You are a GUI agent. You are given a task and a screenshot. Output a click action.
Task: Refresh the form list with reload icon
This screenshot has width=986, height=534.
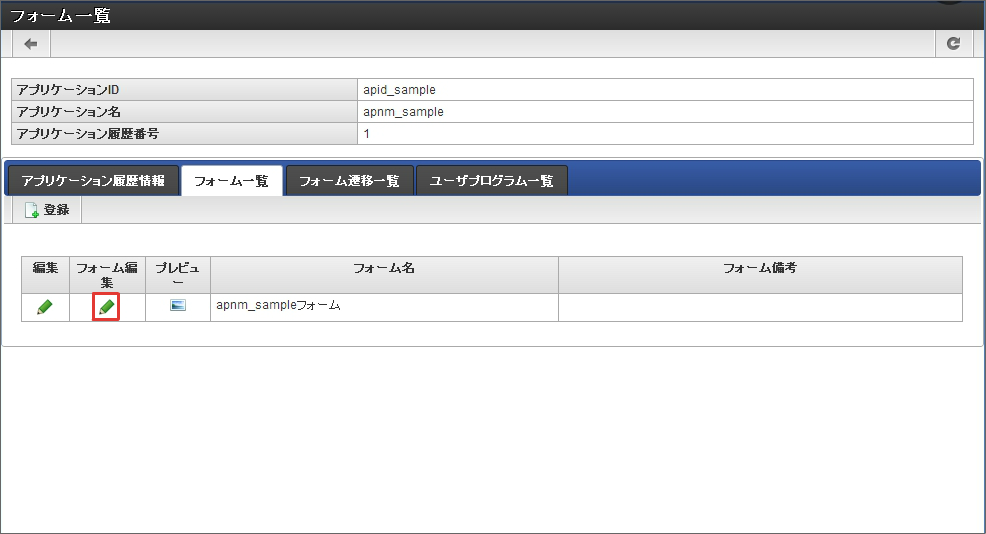953,43
